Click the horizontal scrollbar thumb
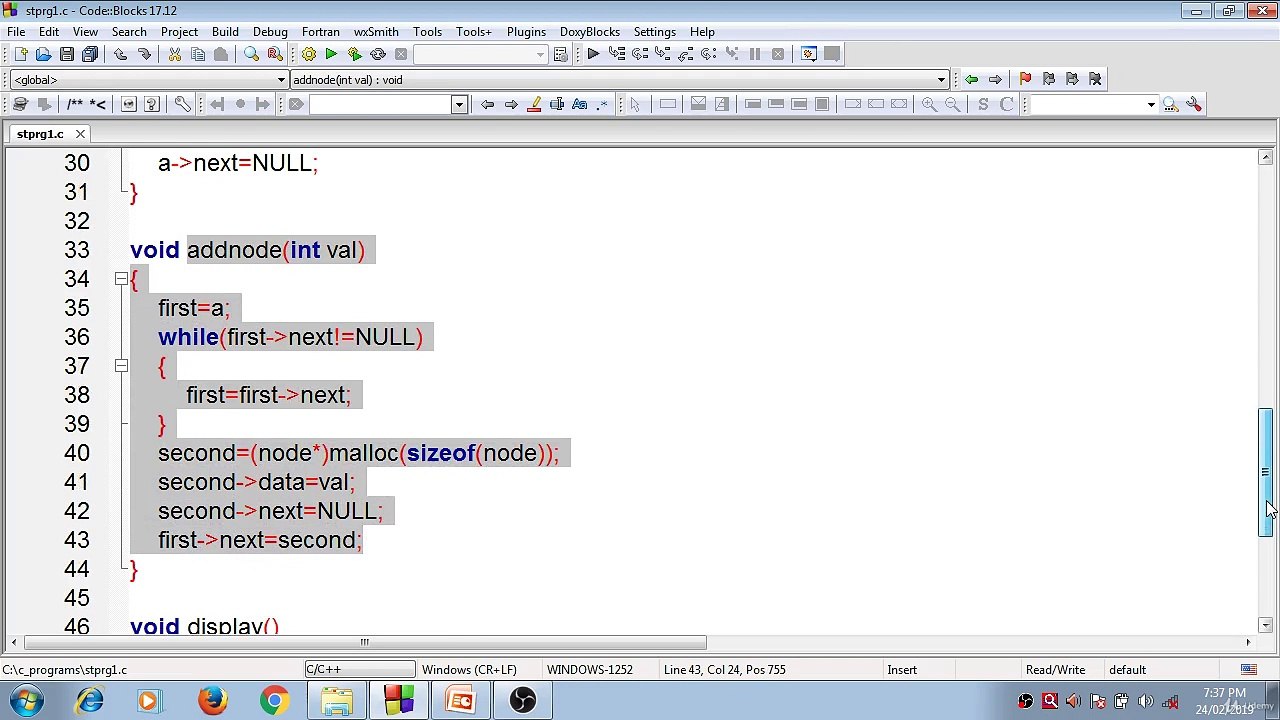The image size is (1280, 720). click(364, 643)
